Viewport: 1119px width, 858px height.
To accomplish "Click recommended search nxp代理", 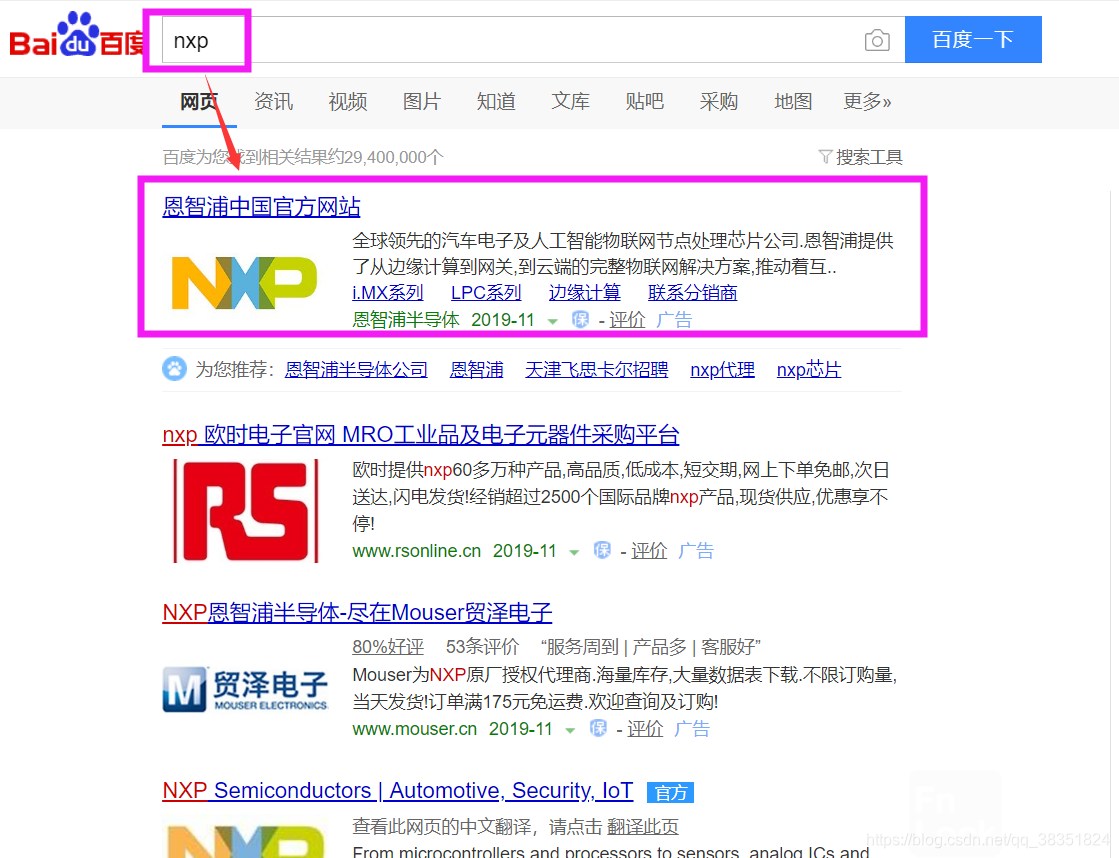I will click(x=722, y=370).
